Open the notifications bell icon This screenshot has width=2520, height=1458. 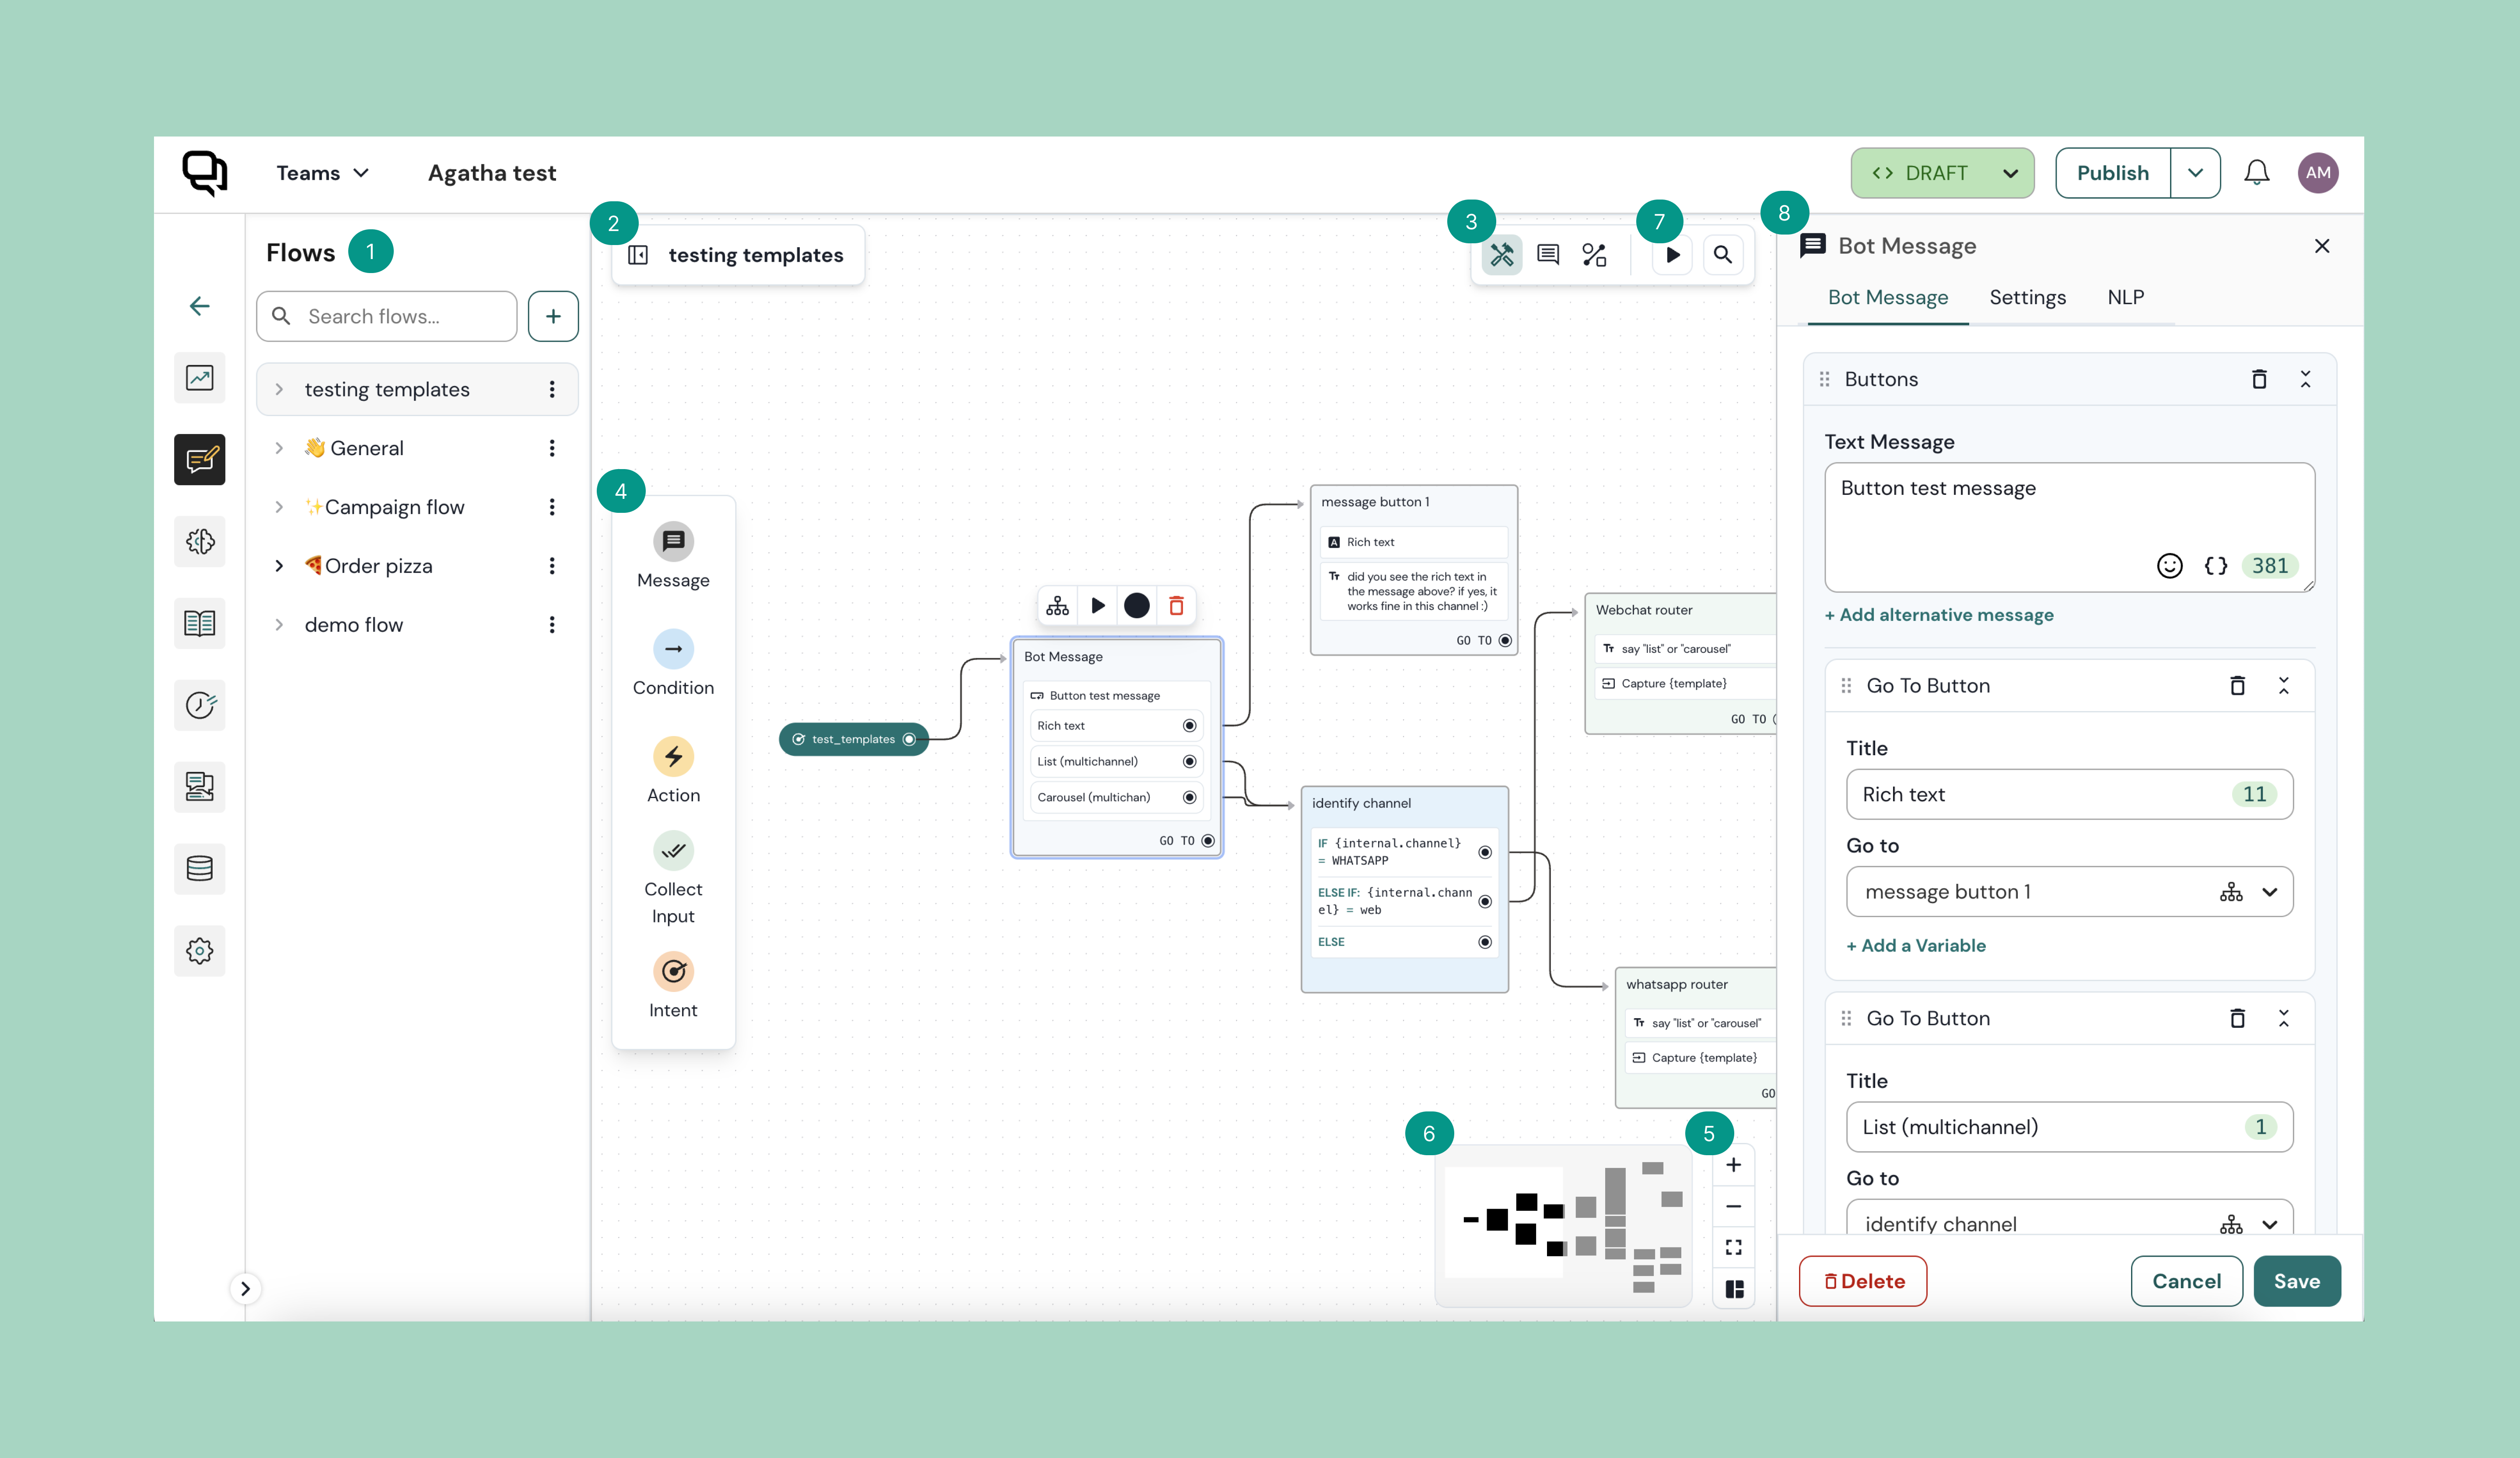pyautogui.click(x=2256, y=173)
